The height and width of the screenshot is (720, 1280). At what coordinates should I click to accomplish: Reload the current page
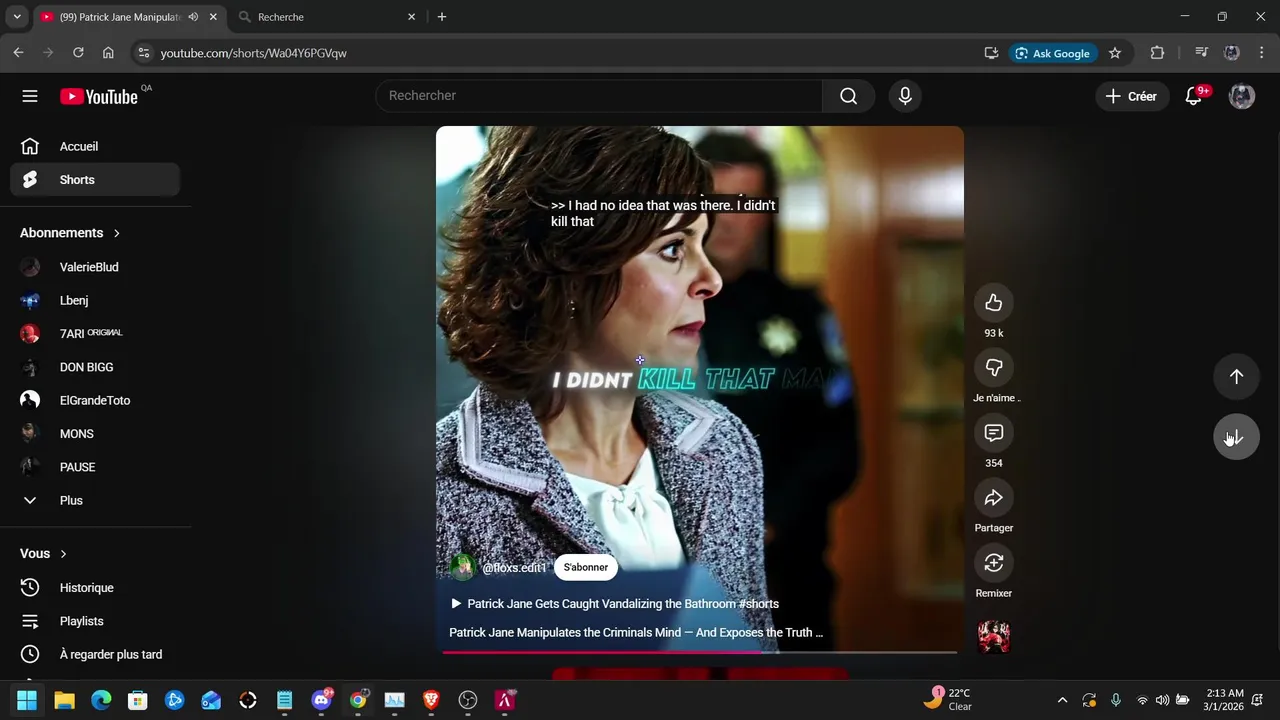pyautogui.click(x=78, y=53)
